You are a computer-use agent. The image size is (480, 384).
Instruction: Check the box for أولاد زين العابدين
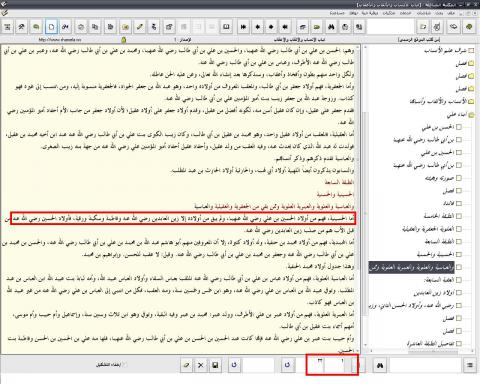pos(459,293)
